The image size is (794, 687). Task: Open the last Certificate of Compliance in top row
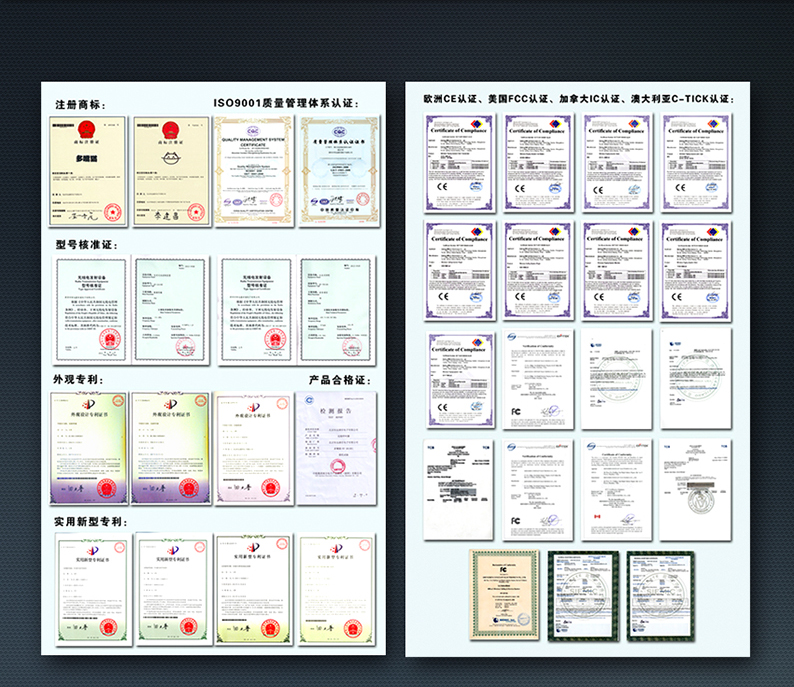click(x=697, y=163)
